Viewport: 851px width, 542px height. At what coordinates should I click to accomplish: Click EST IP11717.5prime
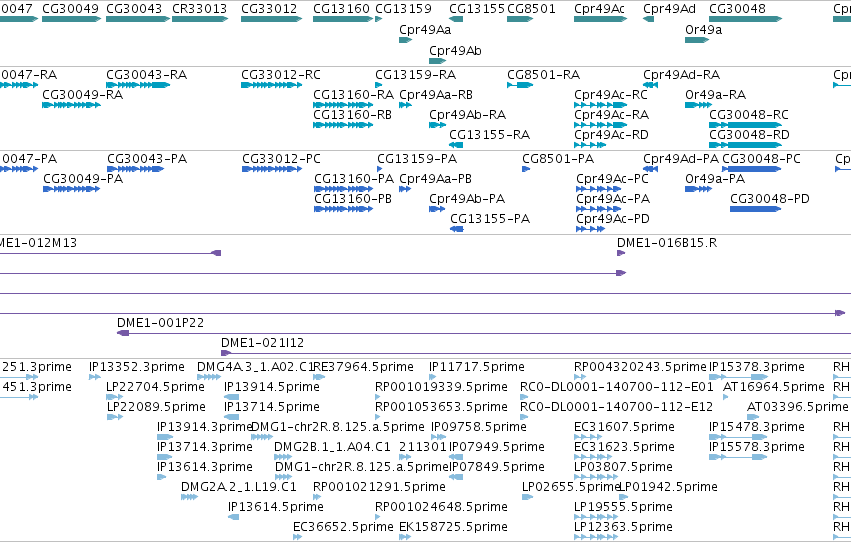point(433,377)
